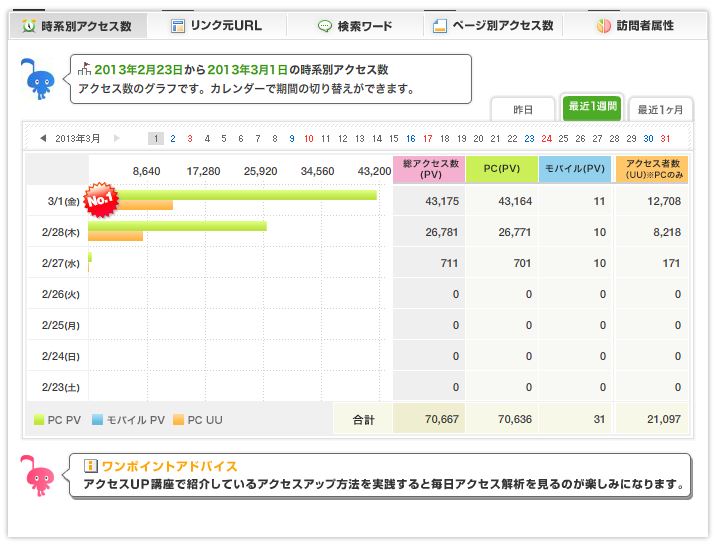Click the info icon beside ワンポイントアドバイス
Screen dimensions: 715x550
pos(90,466)
